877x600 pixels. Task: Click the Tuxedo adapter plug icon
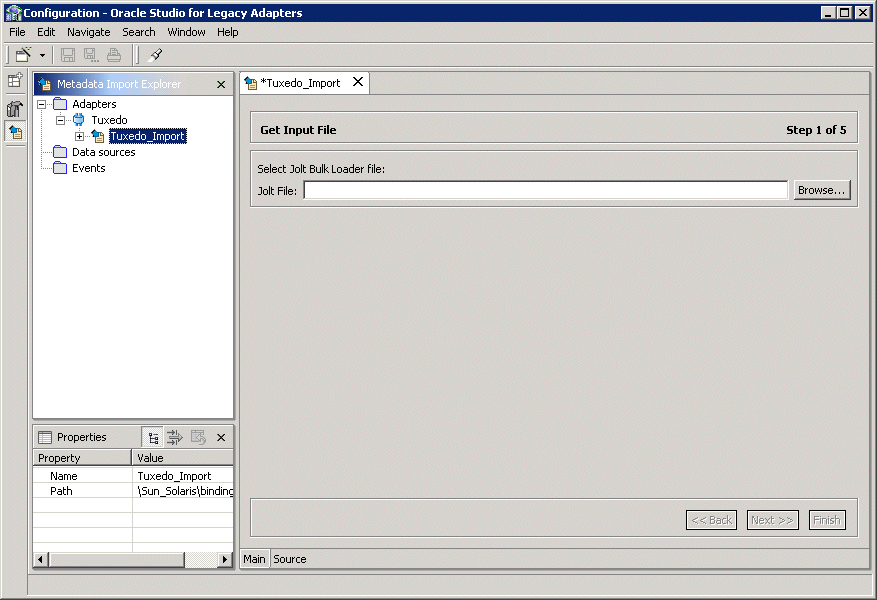(79, 120)
